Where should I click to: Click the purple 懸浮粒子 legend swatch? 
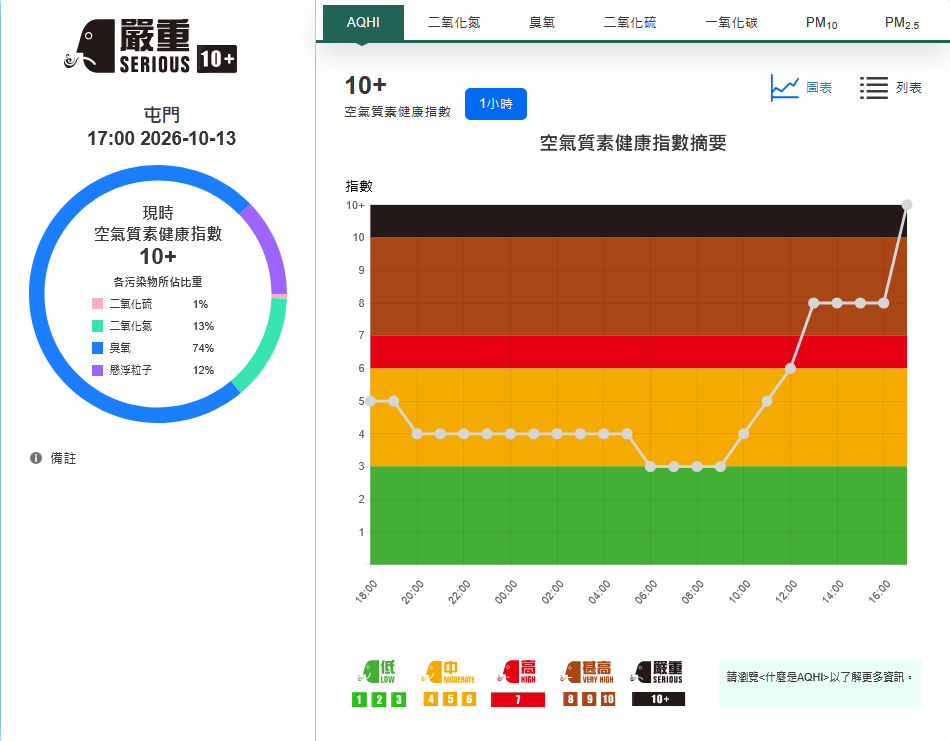coord(97,370)
